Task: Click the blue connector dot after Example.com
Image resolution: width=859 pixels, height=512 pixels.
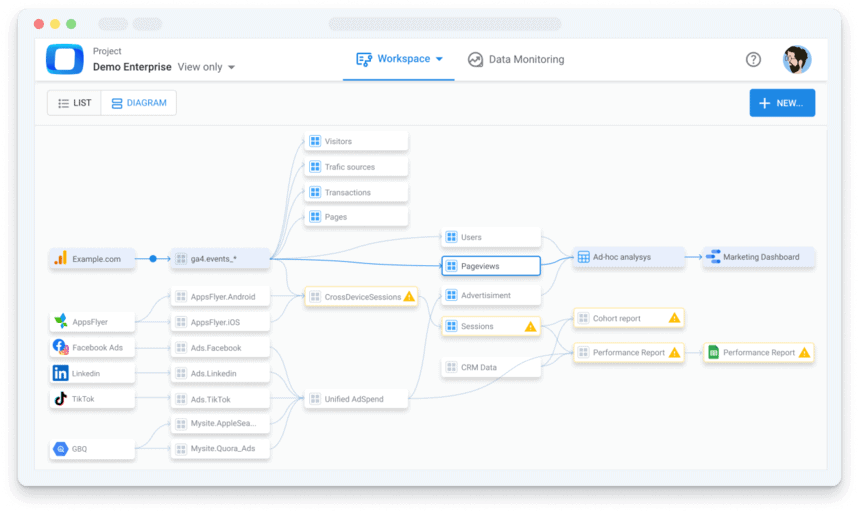Action: pyautogui.click(x=153, y=258)
